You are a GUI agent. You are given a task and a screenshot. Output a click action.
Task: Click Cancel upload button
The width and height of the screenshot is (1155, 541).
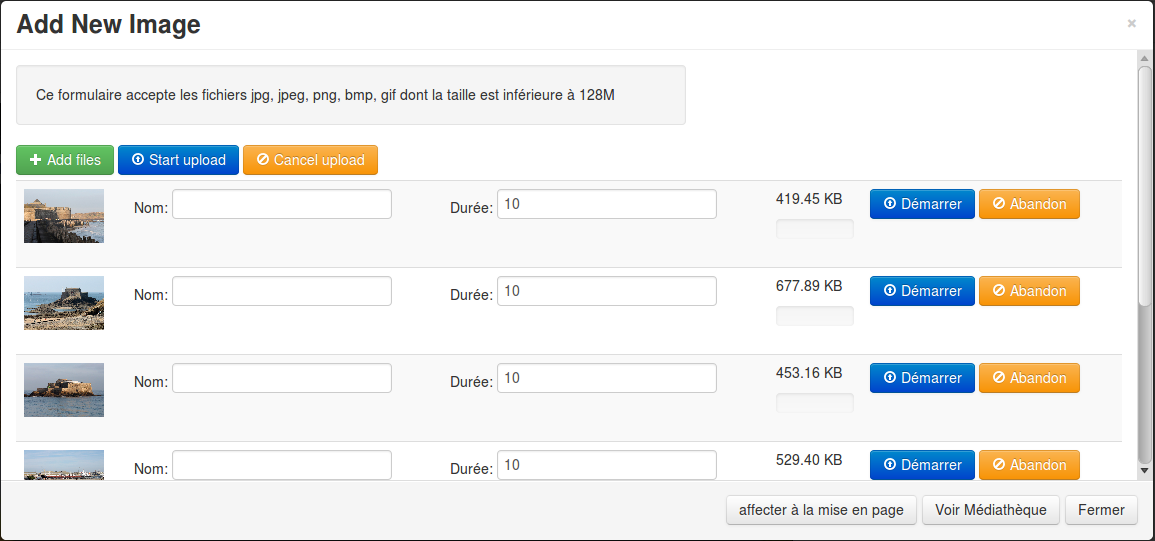310,160
